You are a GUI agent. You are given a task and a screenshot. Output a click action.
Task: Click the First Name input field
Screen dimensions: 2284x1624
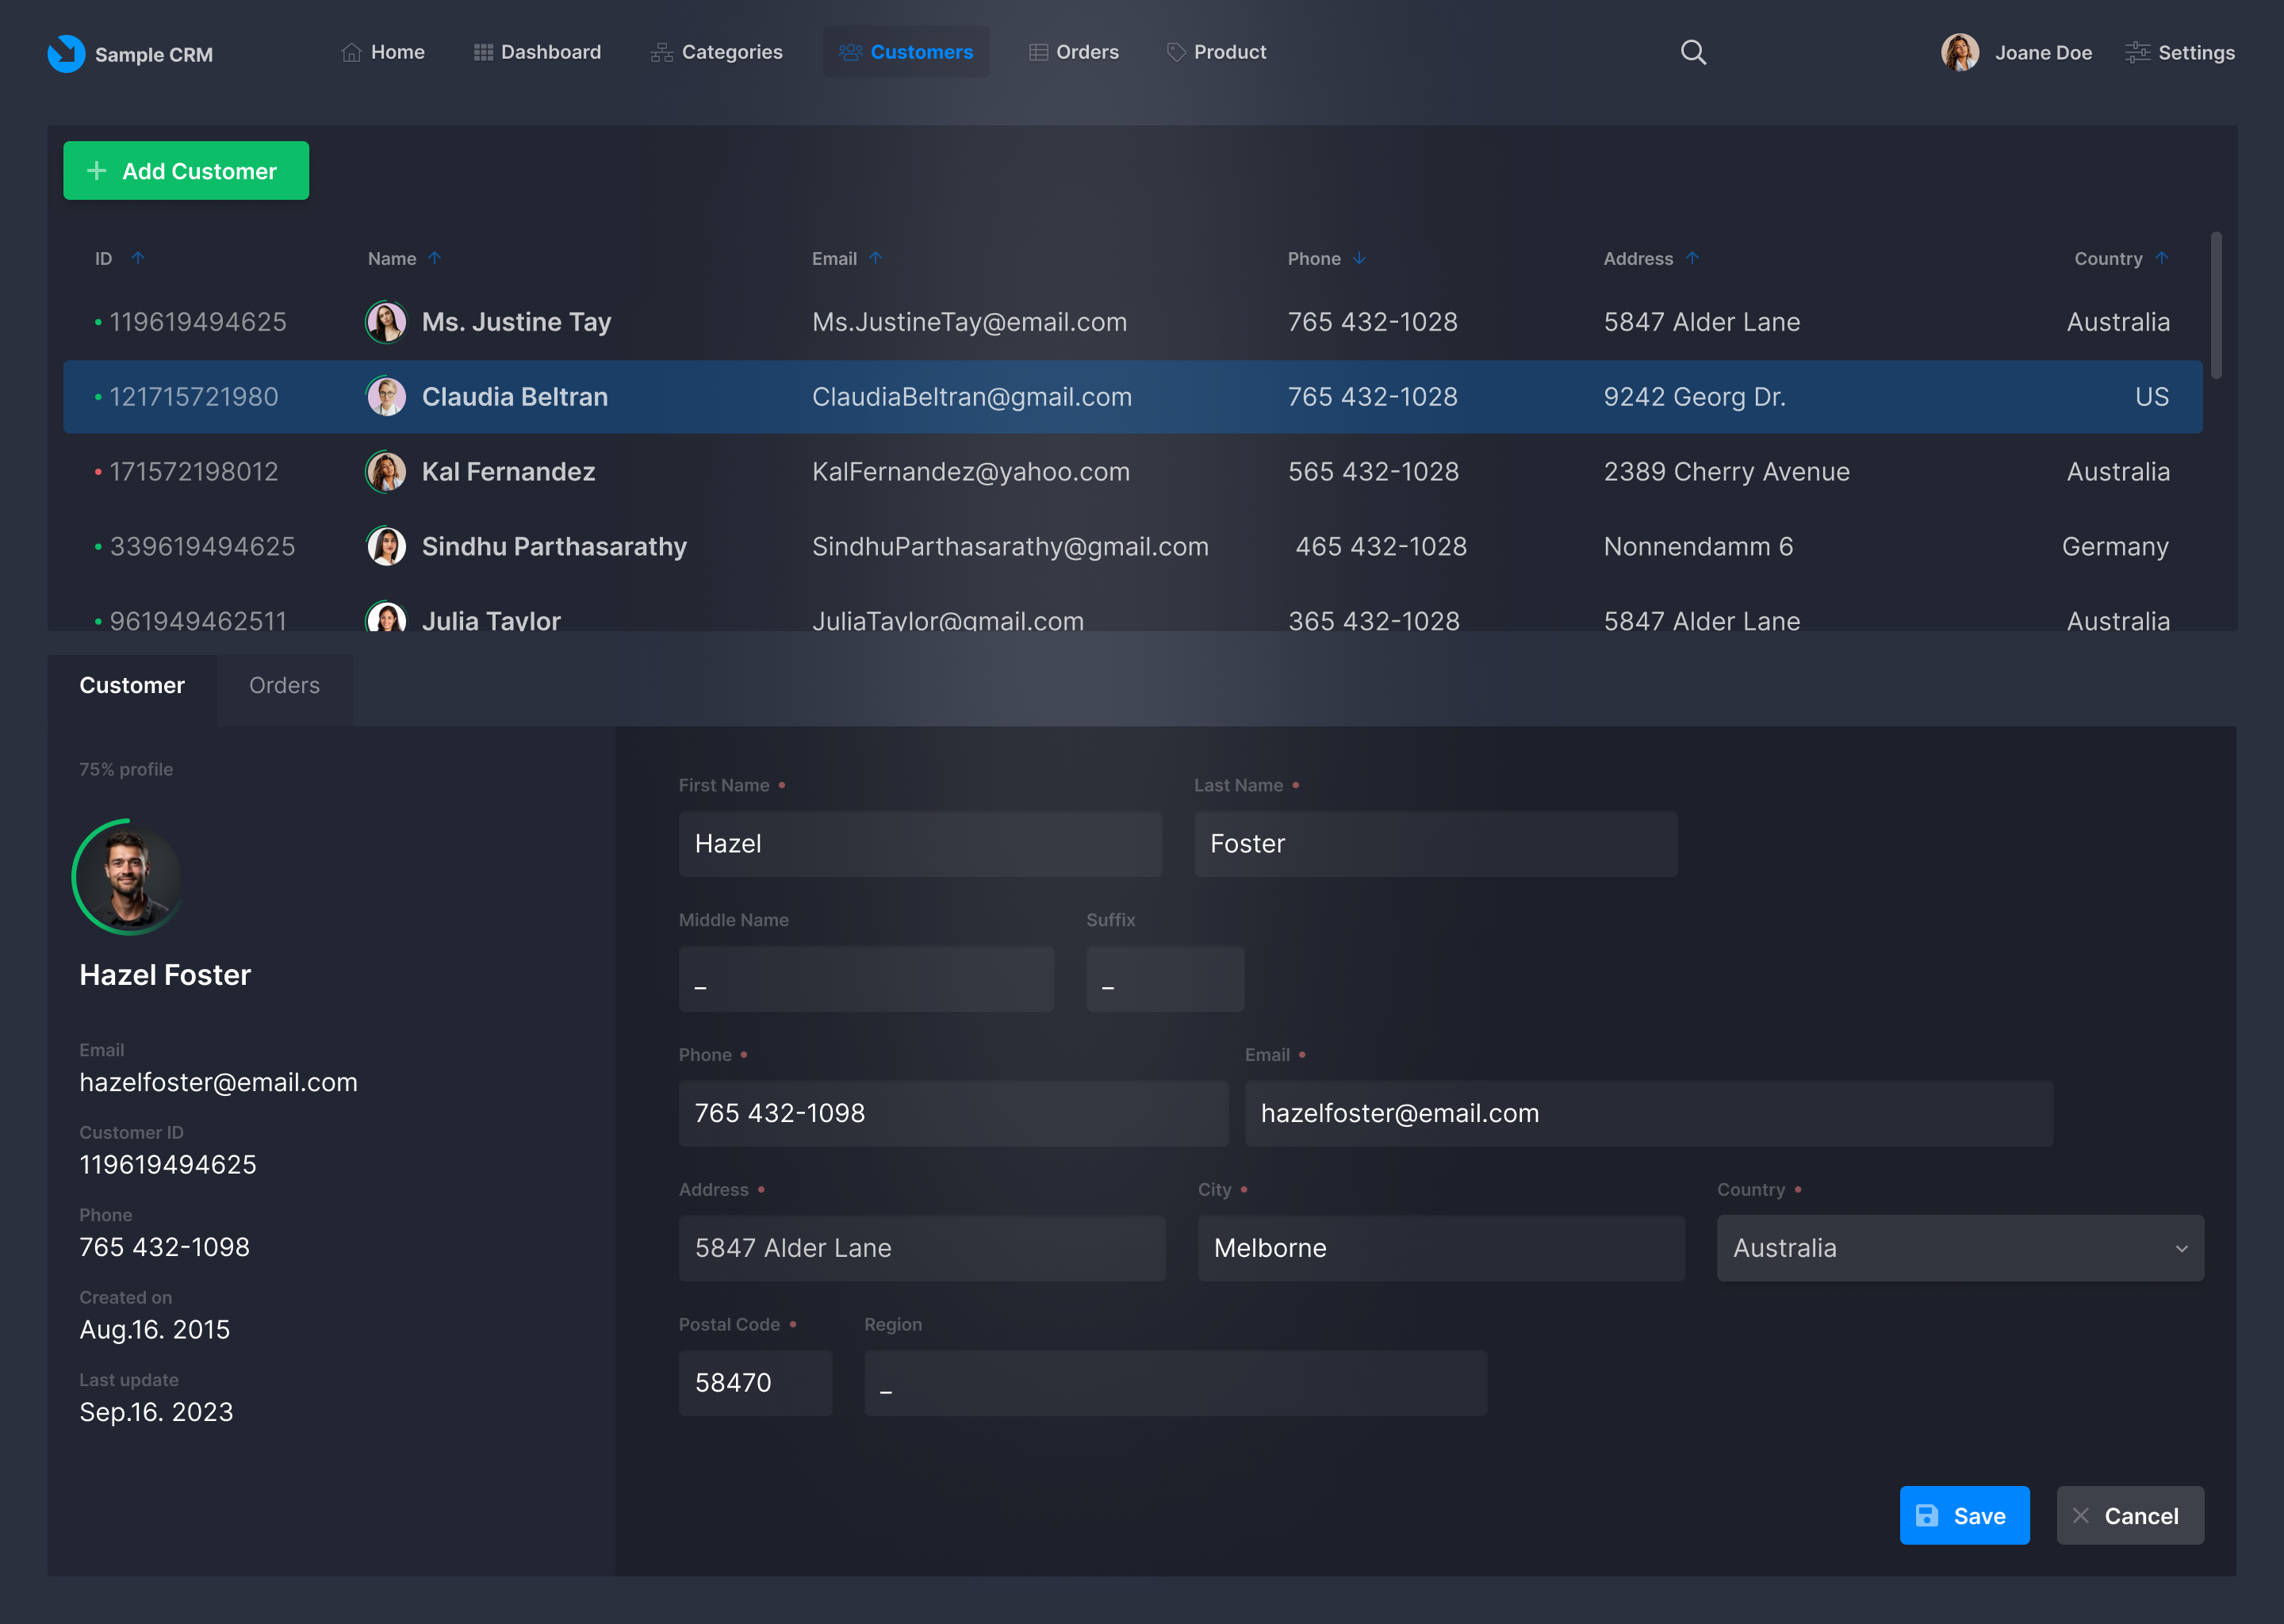919,844
